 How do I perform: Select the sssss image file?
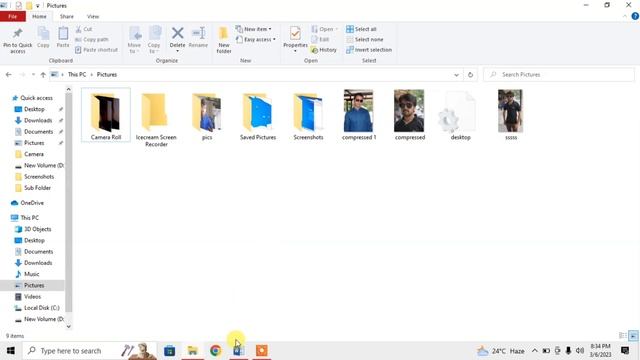[511, 115]
